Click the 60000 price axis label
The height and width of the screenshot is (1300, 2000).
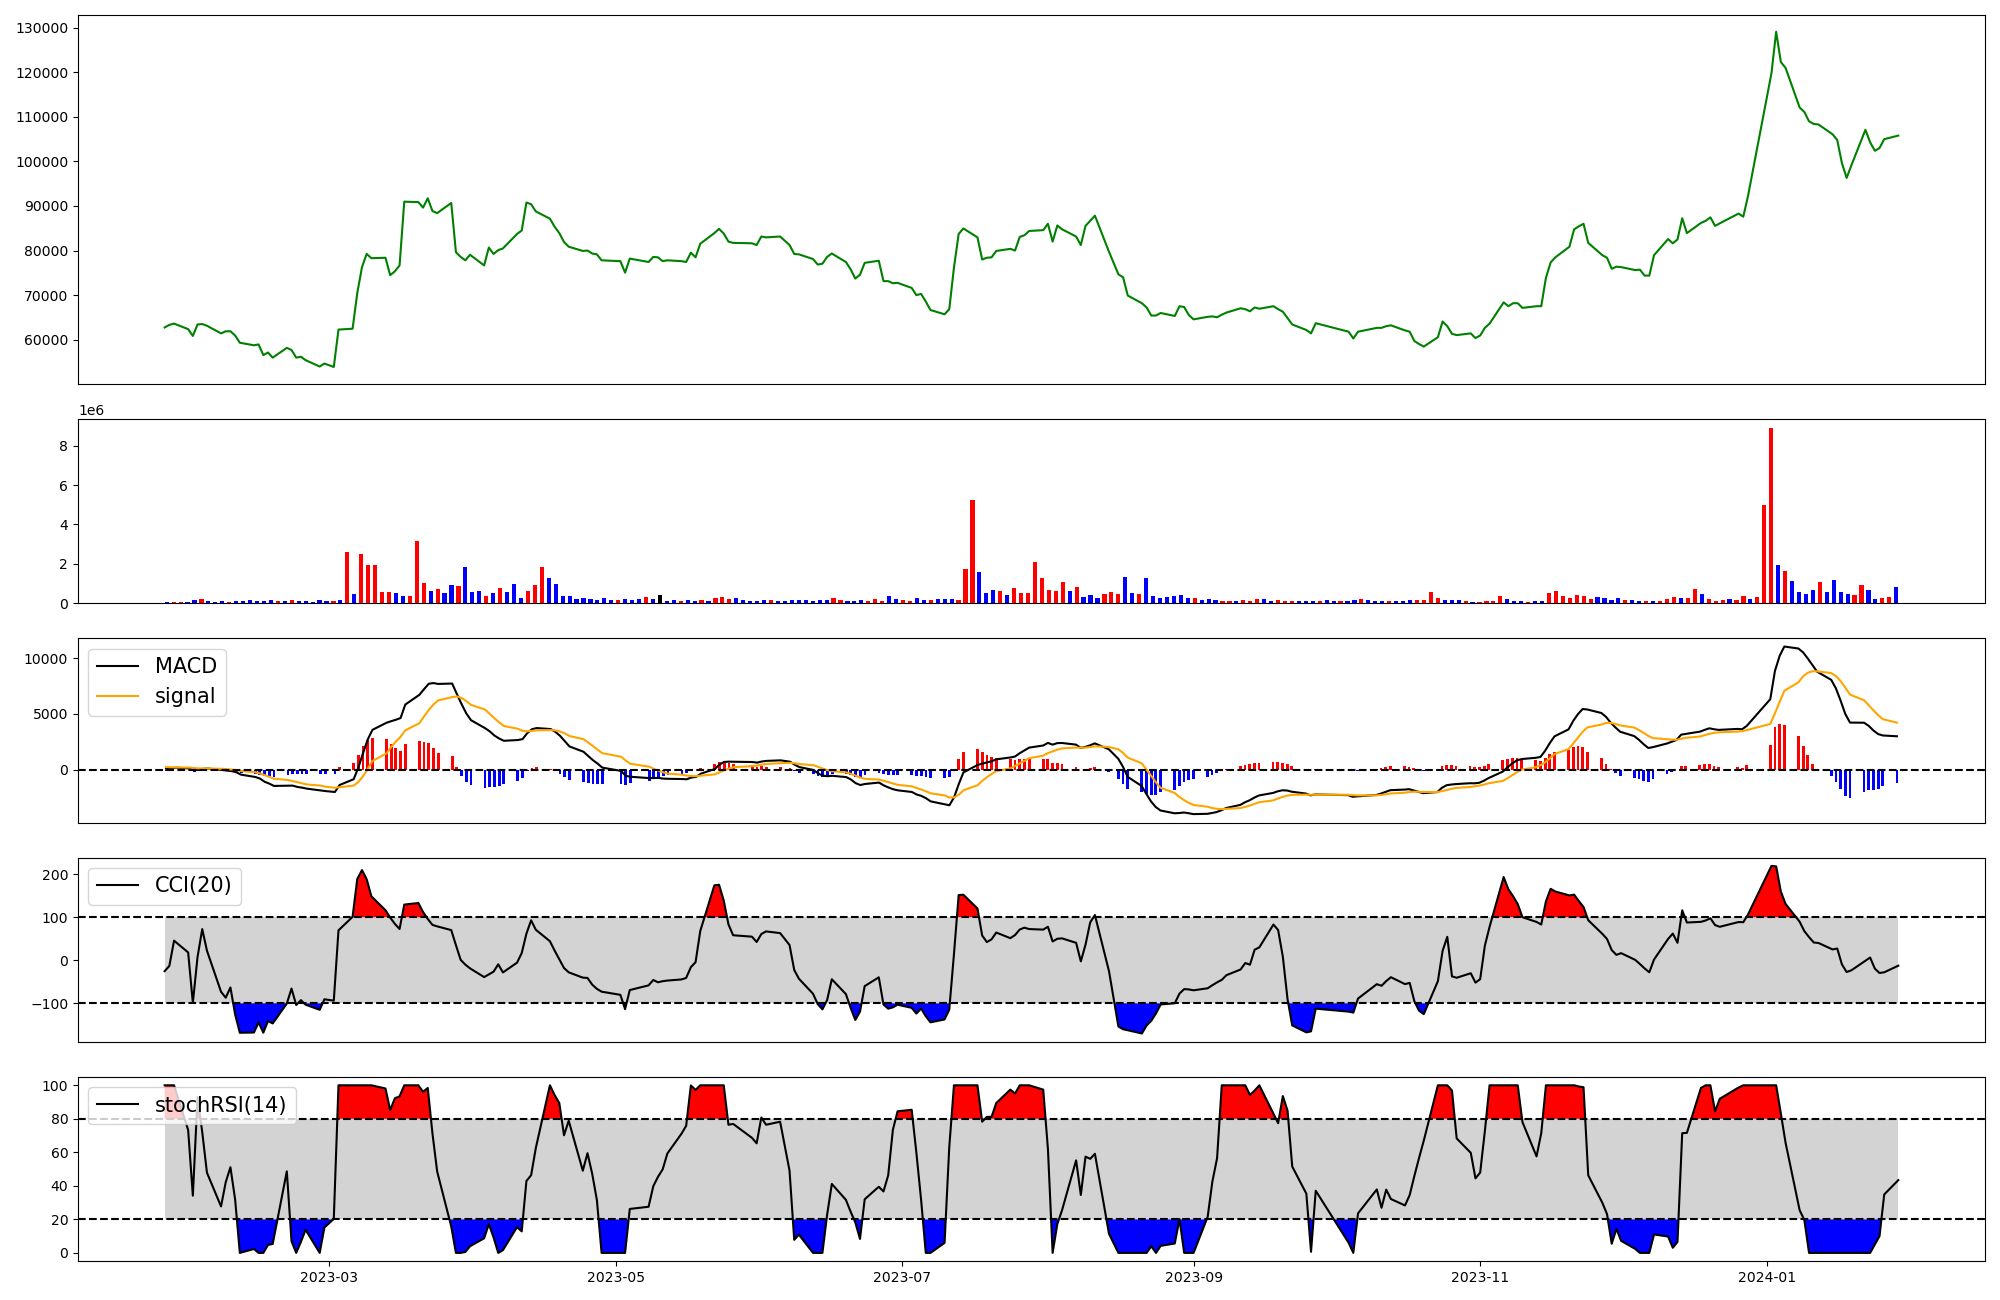(46, 340)
